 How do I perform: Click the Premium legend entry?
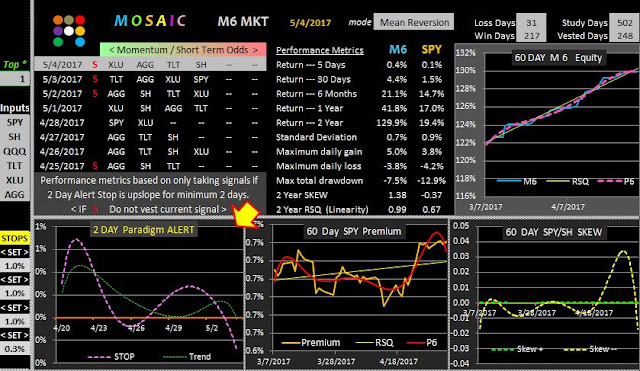(311, 343)
